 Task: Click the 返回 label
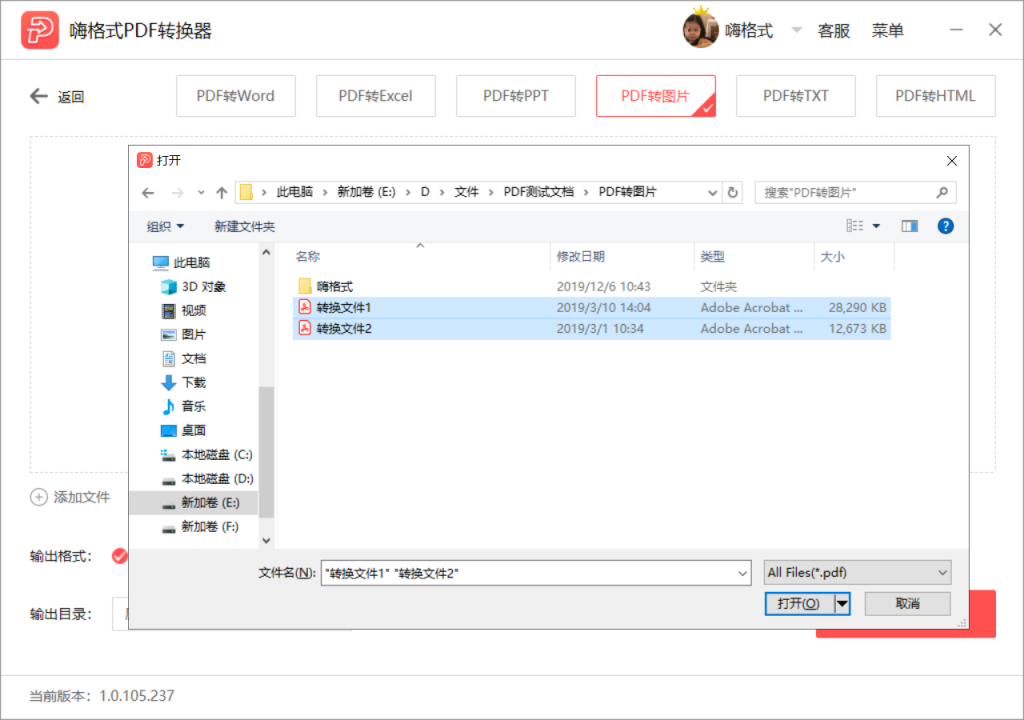(71, 97)
